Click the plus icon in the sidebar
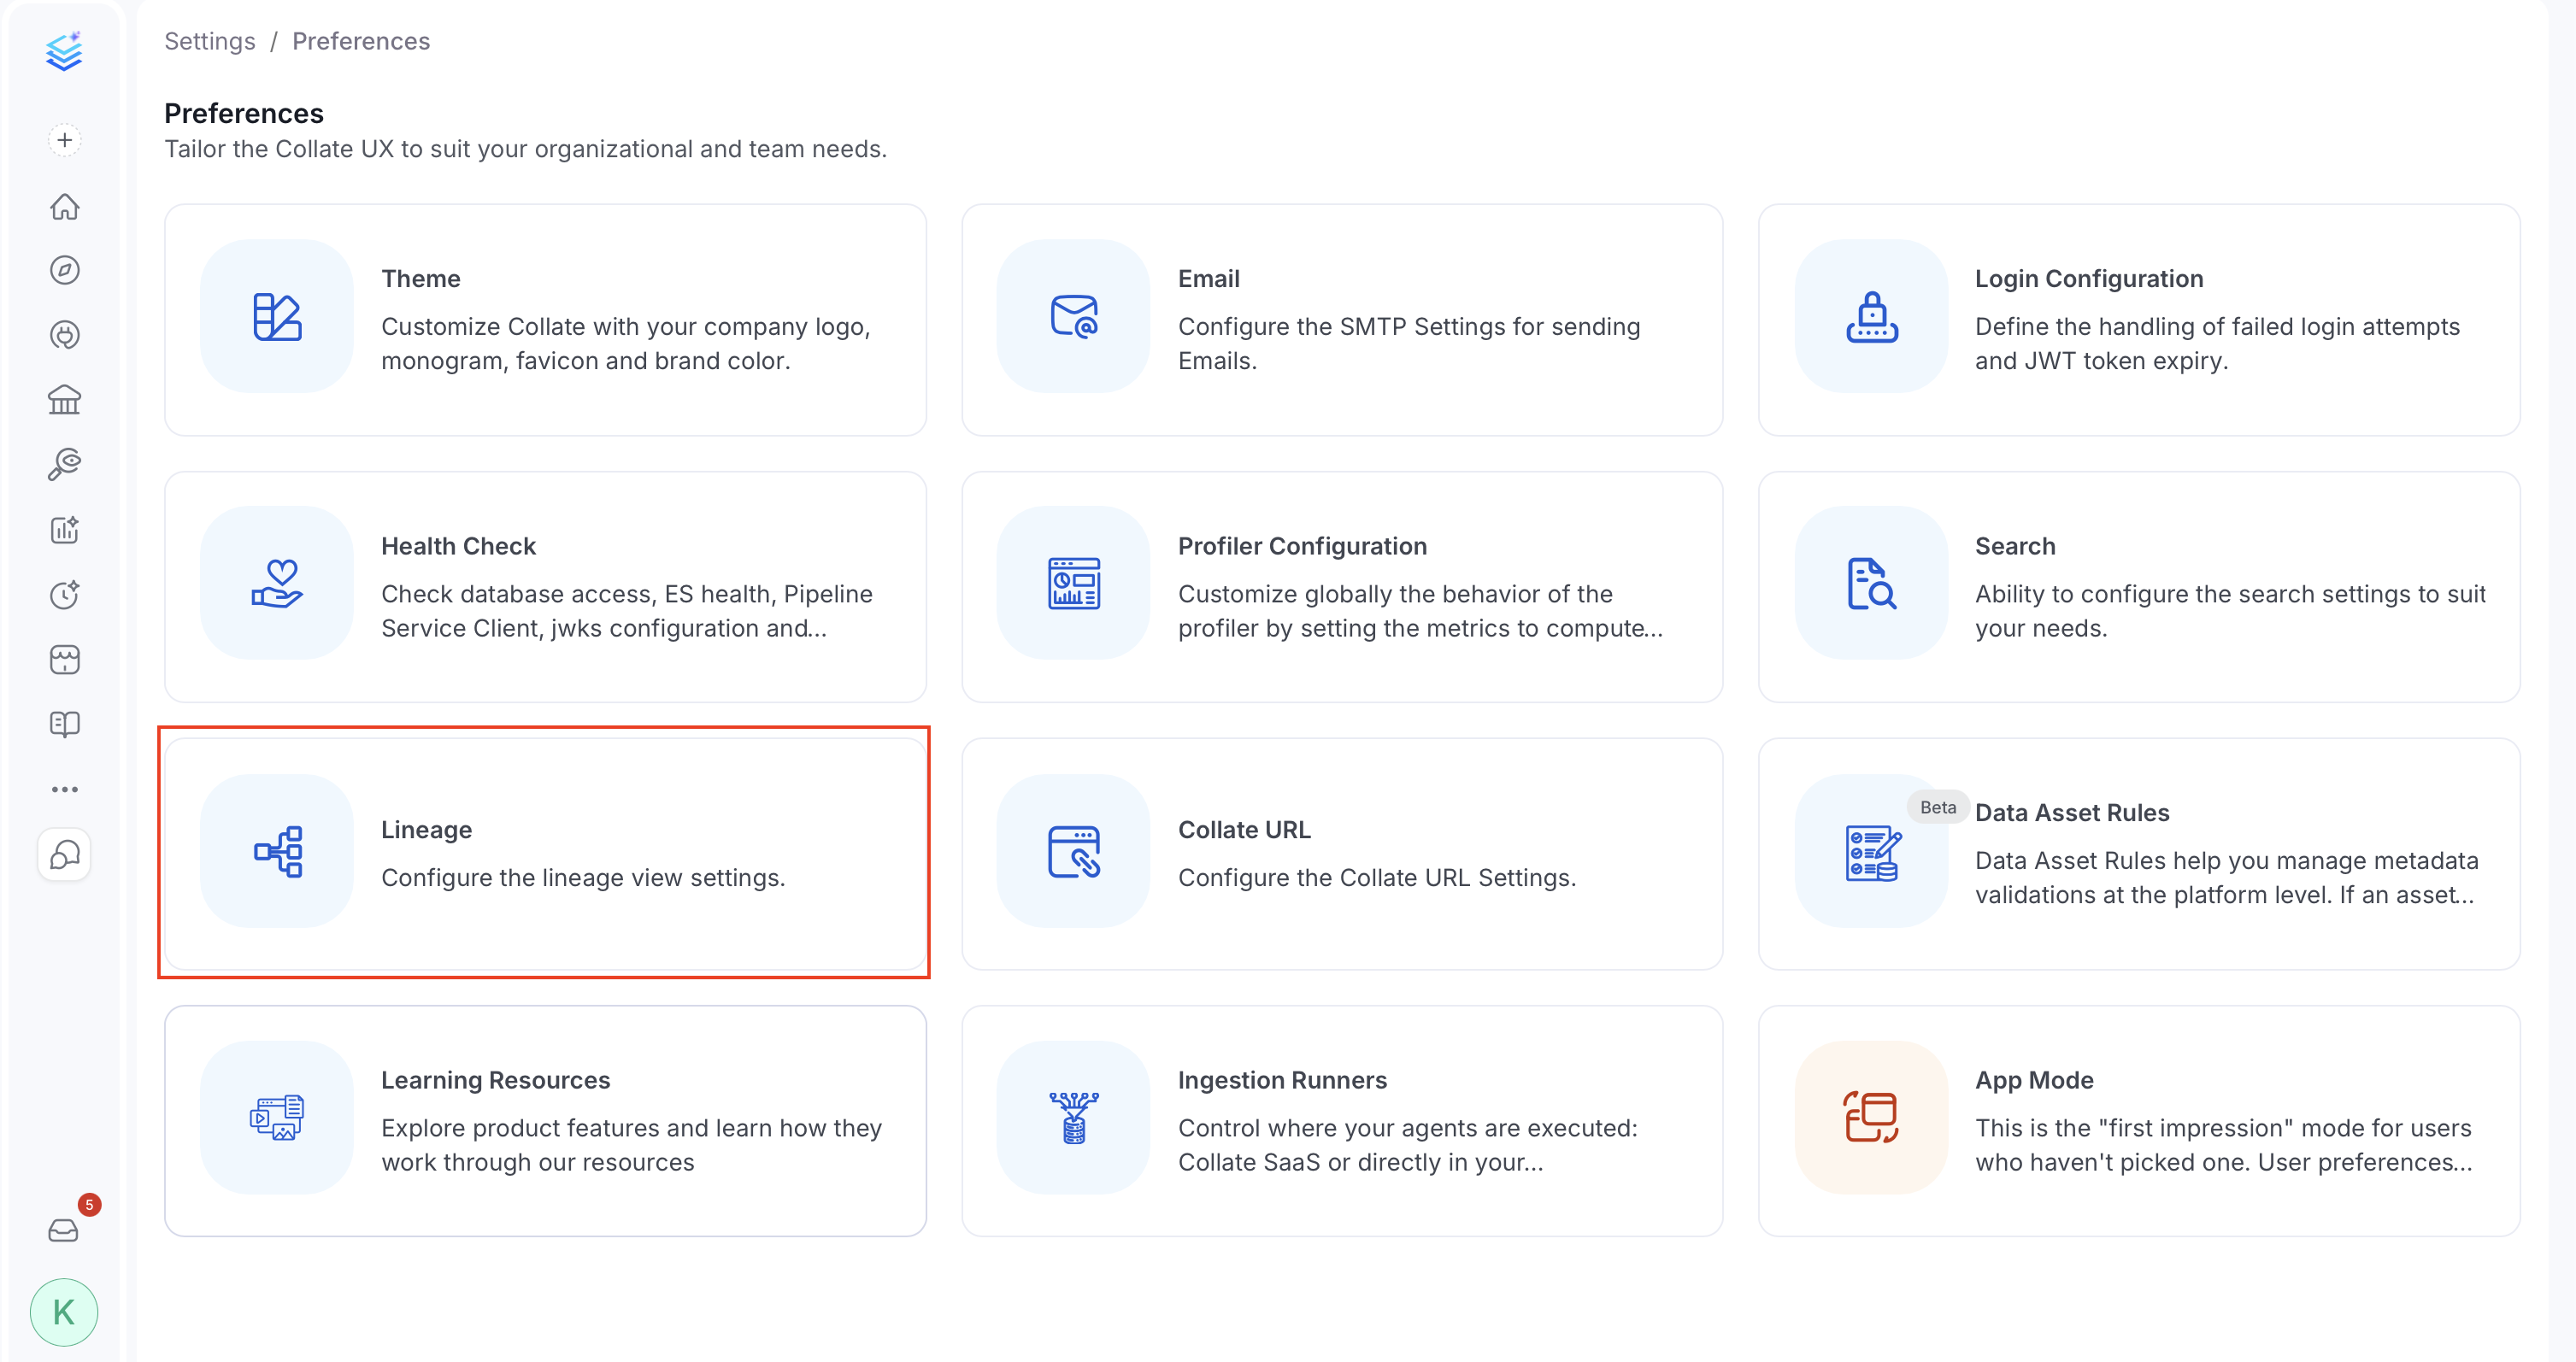 coord(65,140)
